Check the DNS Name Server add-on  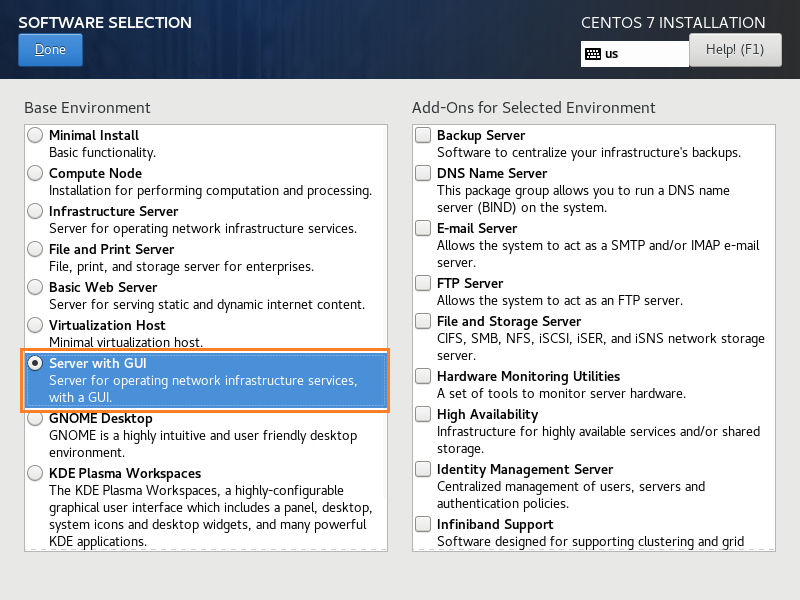pos(423,173)
